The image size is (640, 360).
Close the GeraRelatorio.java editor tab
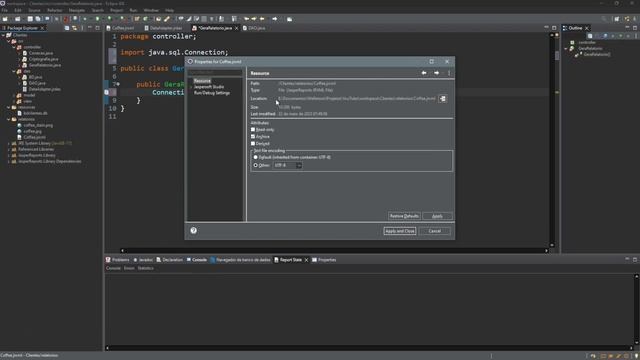[236, 28]
